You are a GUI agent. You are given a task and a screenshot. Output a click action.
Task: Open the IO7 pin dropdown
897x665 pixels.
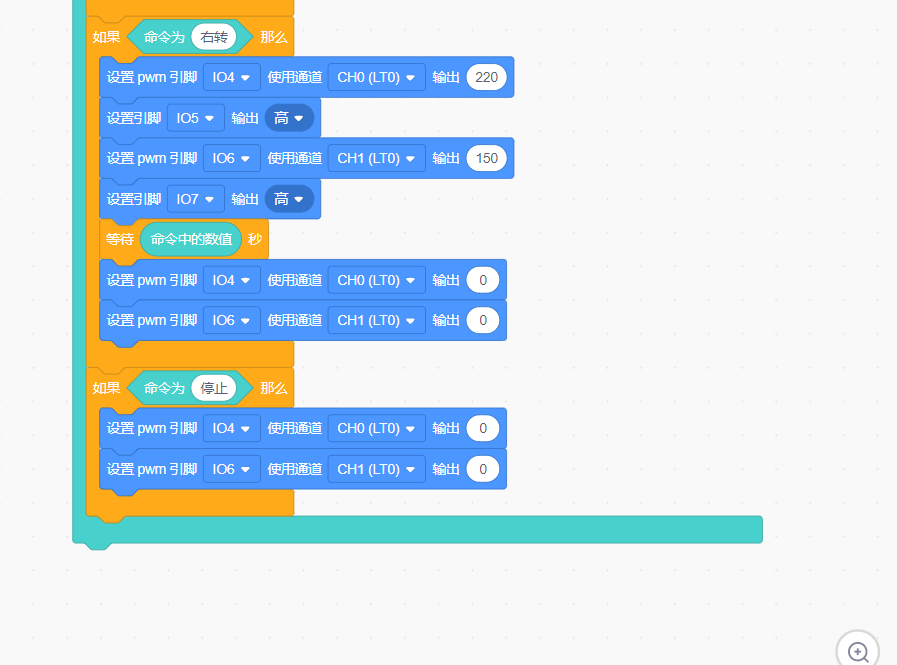click(x=196, y=199)
